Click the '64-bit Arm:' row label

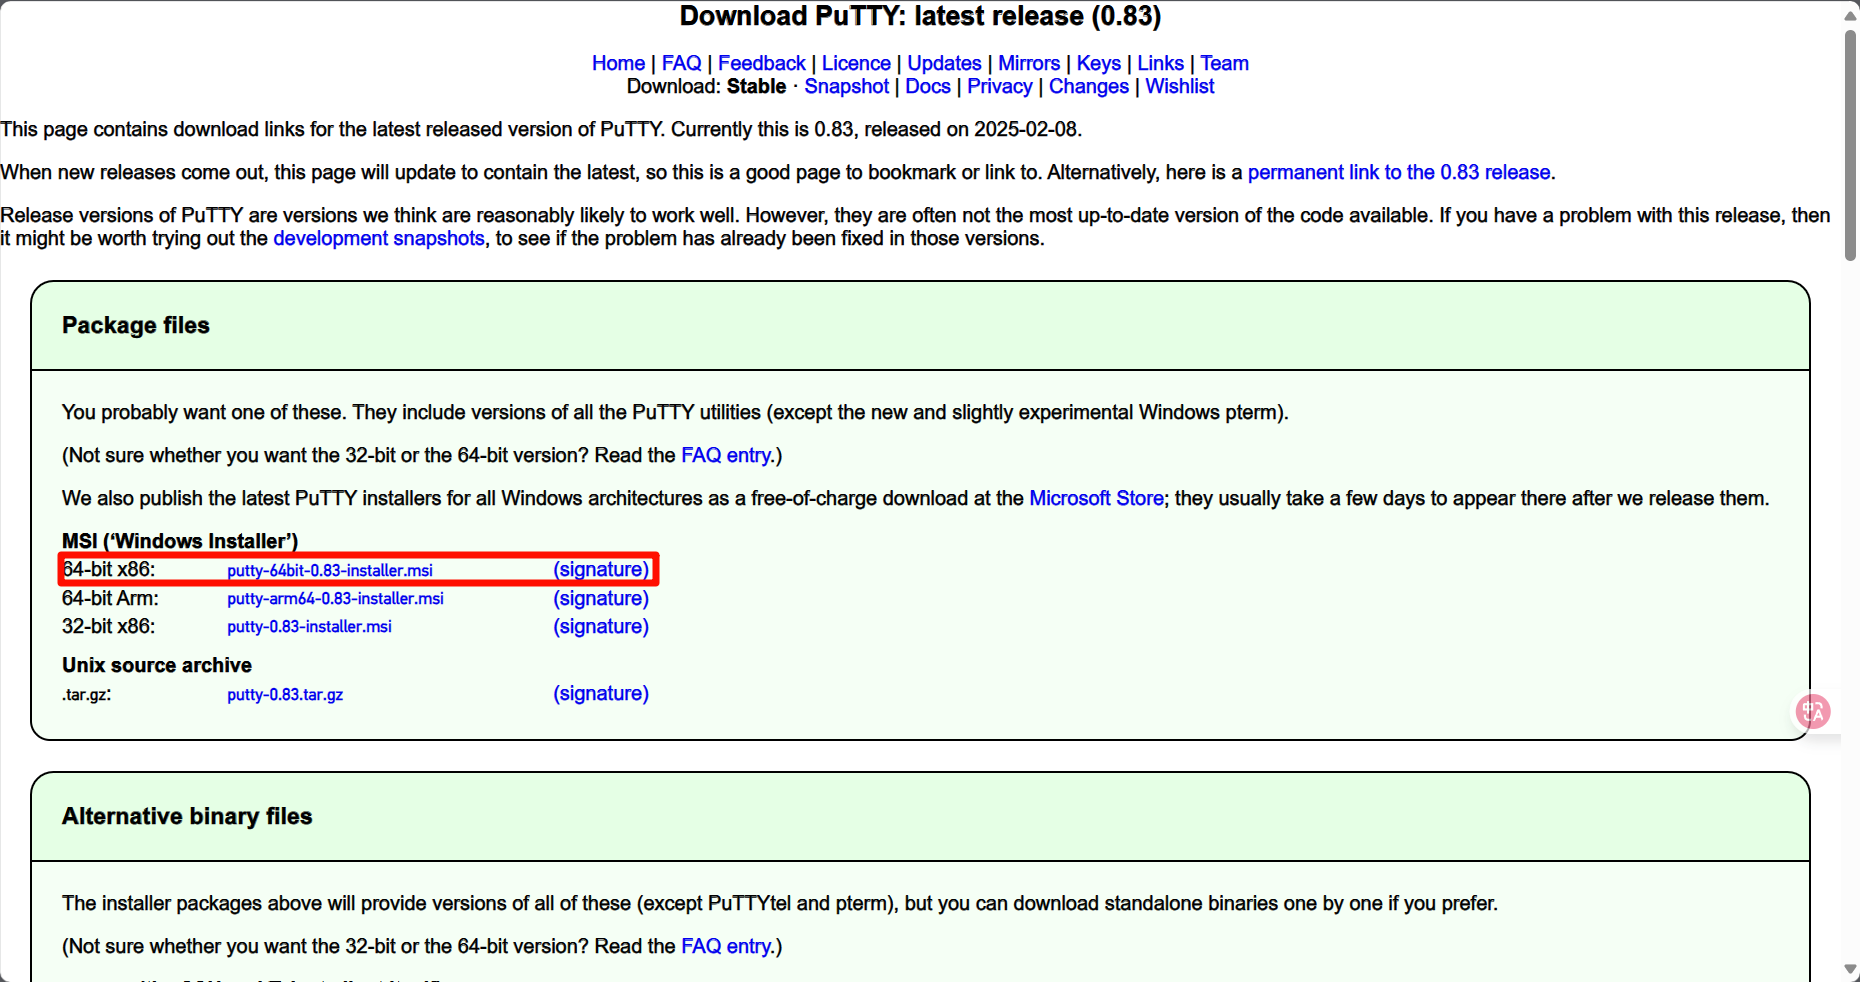tap(110, 598)
